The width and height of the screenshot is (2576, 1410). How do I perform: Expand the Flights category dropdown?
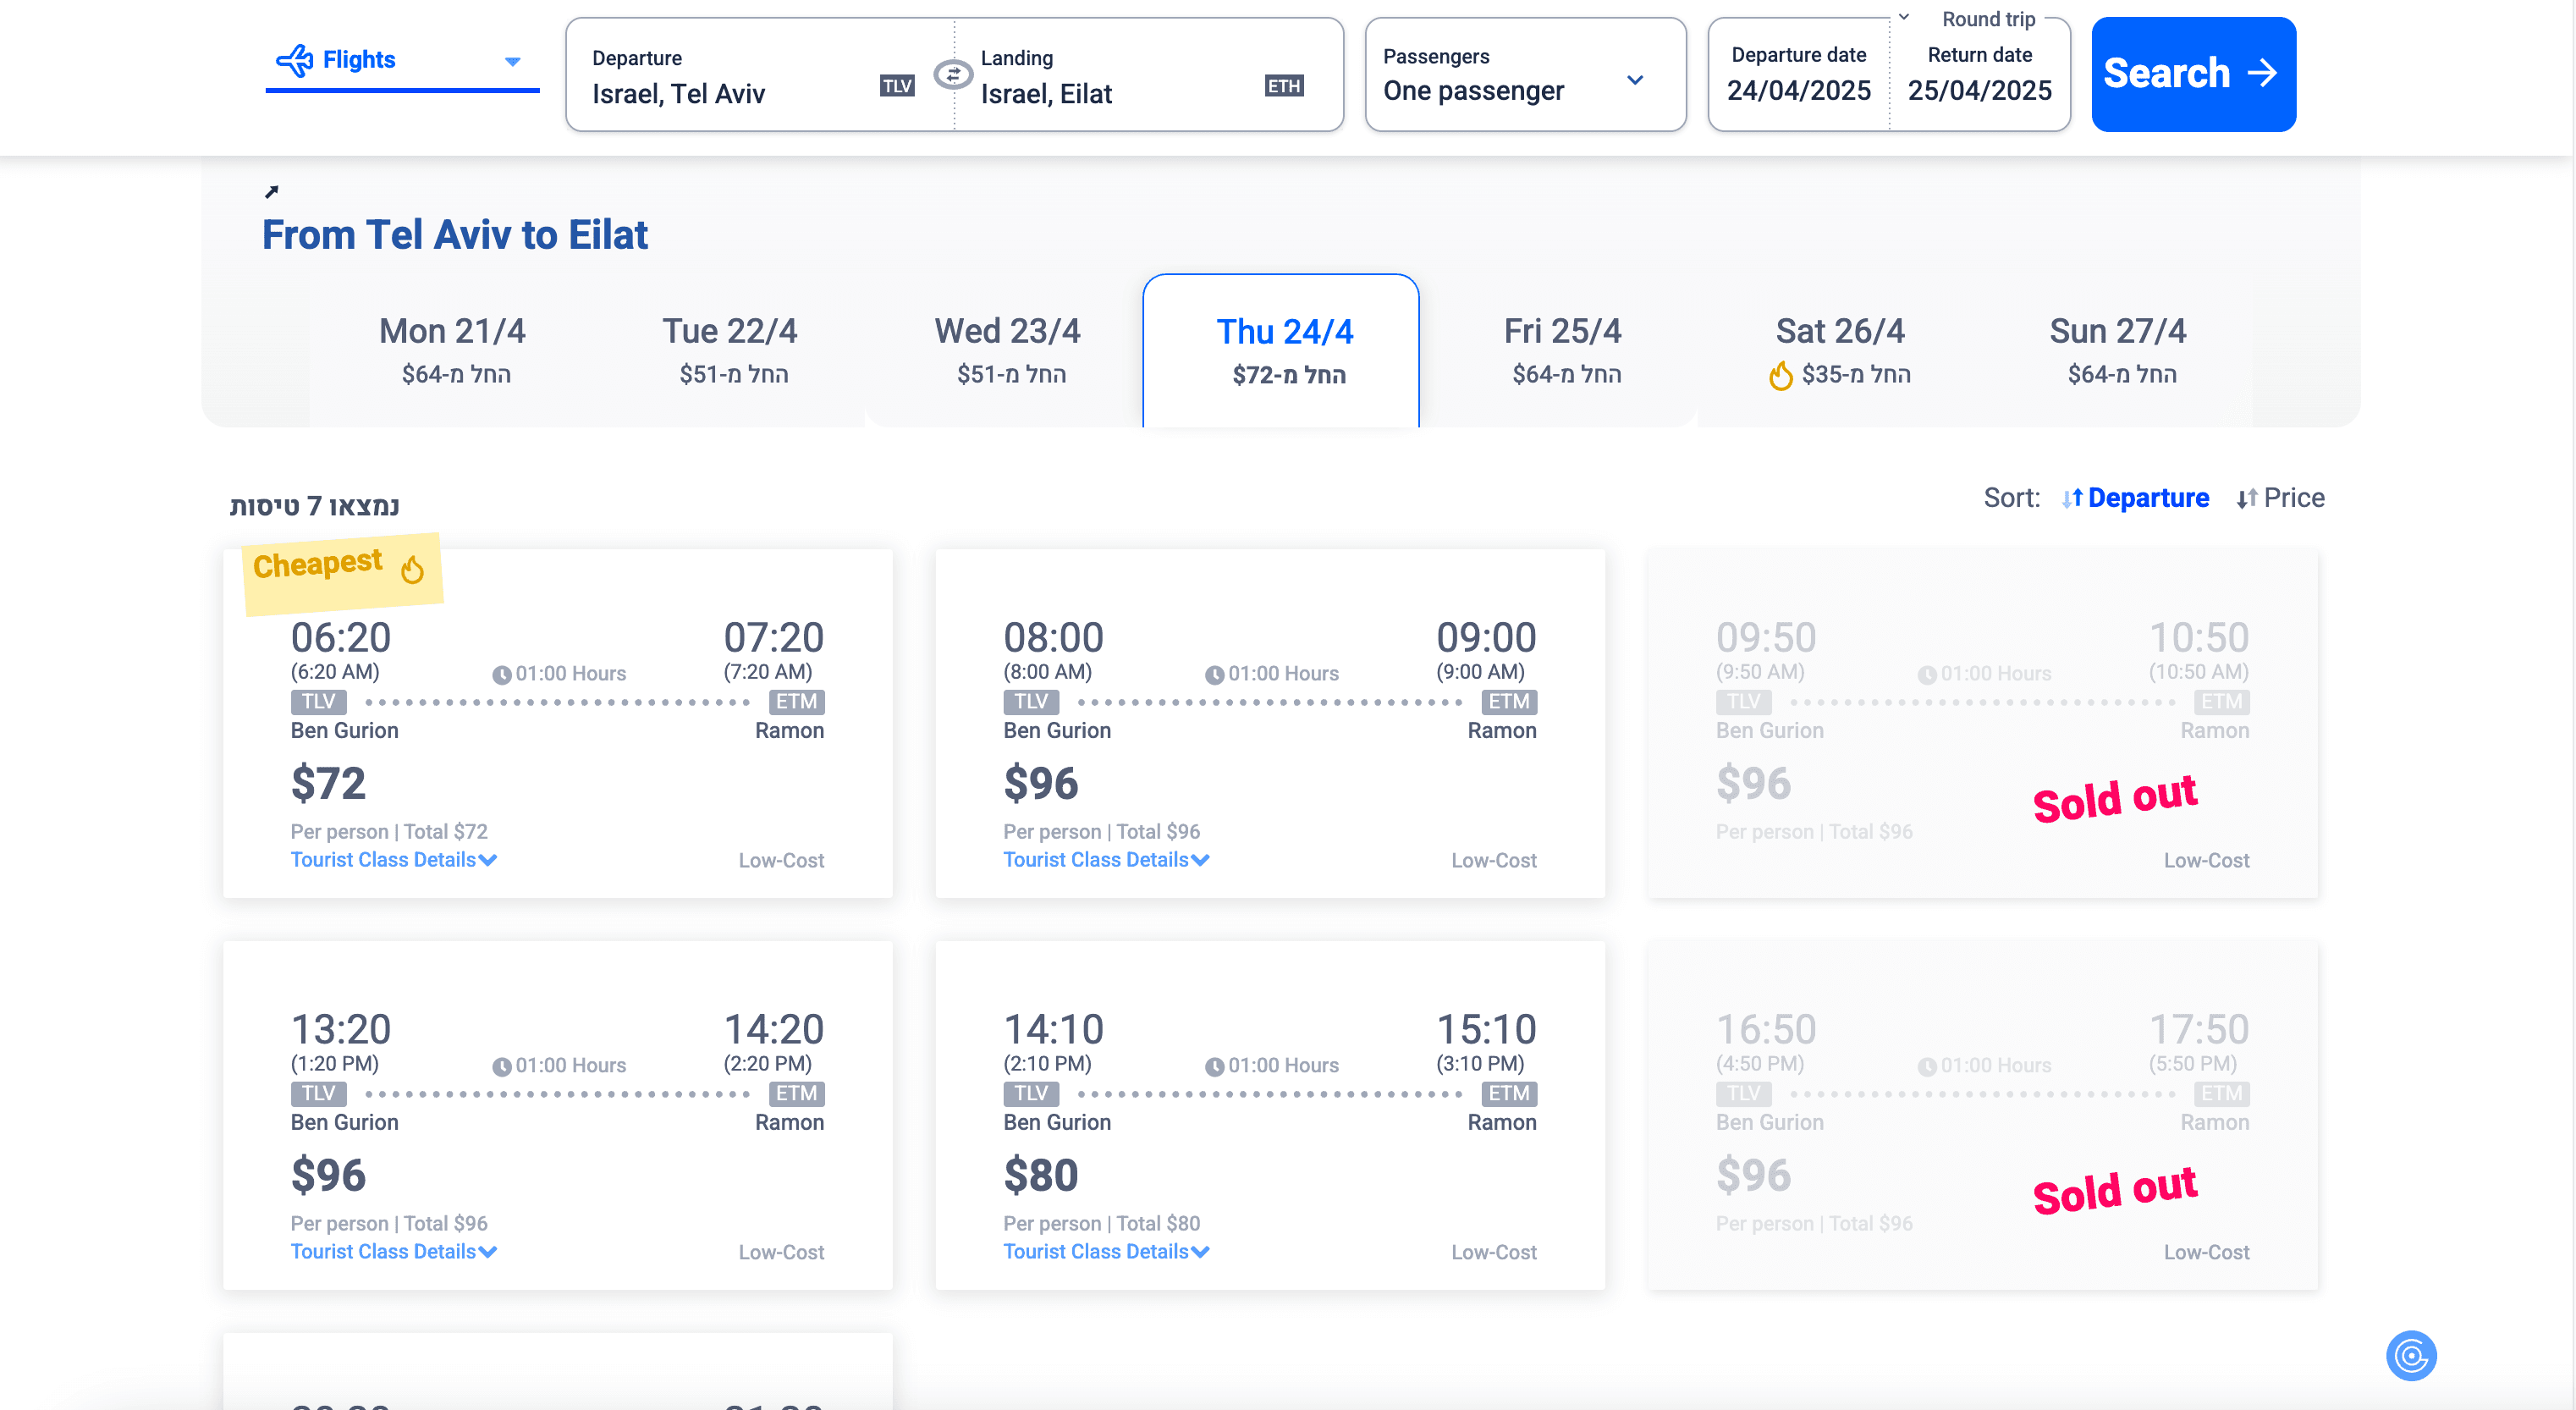(x=512, y=62)
